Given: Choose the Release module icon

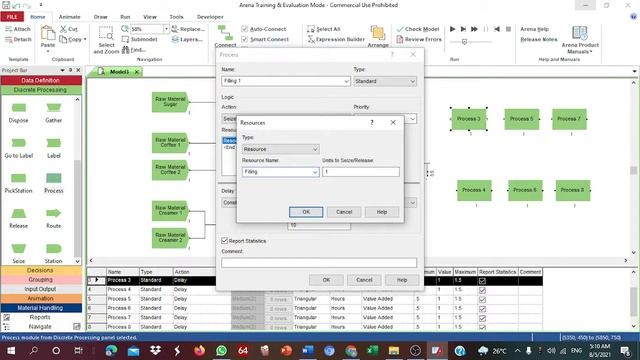Looking at the screenshot, I should point(18,213).
